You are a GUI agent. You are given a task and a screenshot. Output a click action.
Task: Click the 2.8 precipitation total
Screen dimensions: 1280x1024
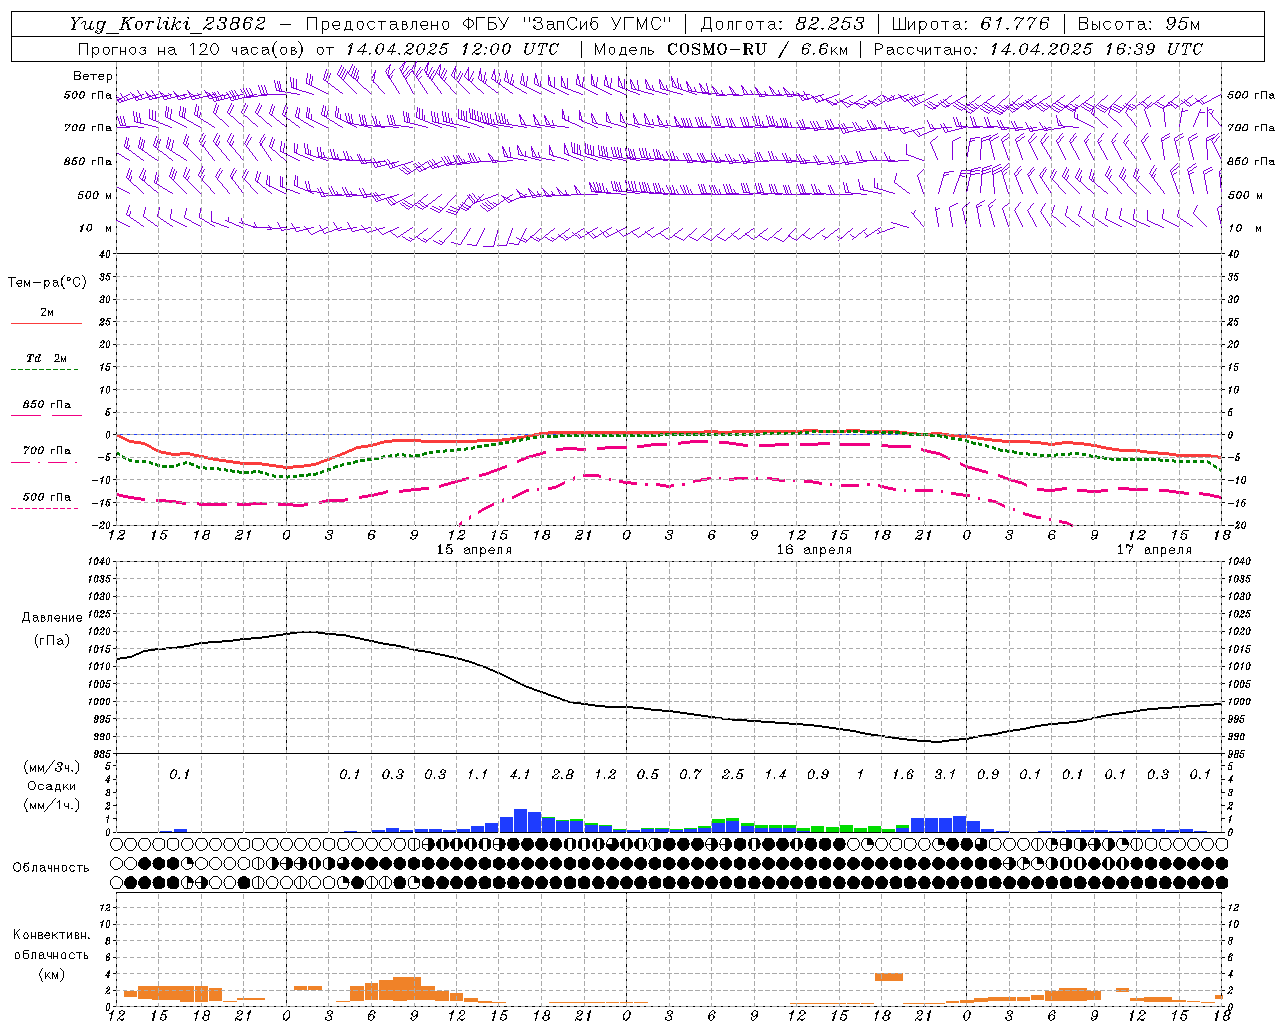[563, 775]
